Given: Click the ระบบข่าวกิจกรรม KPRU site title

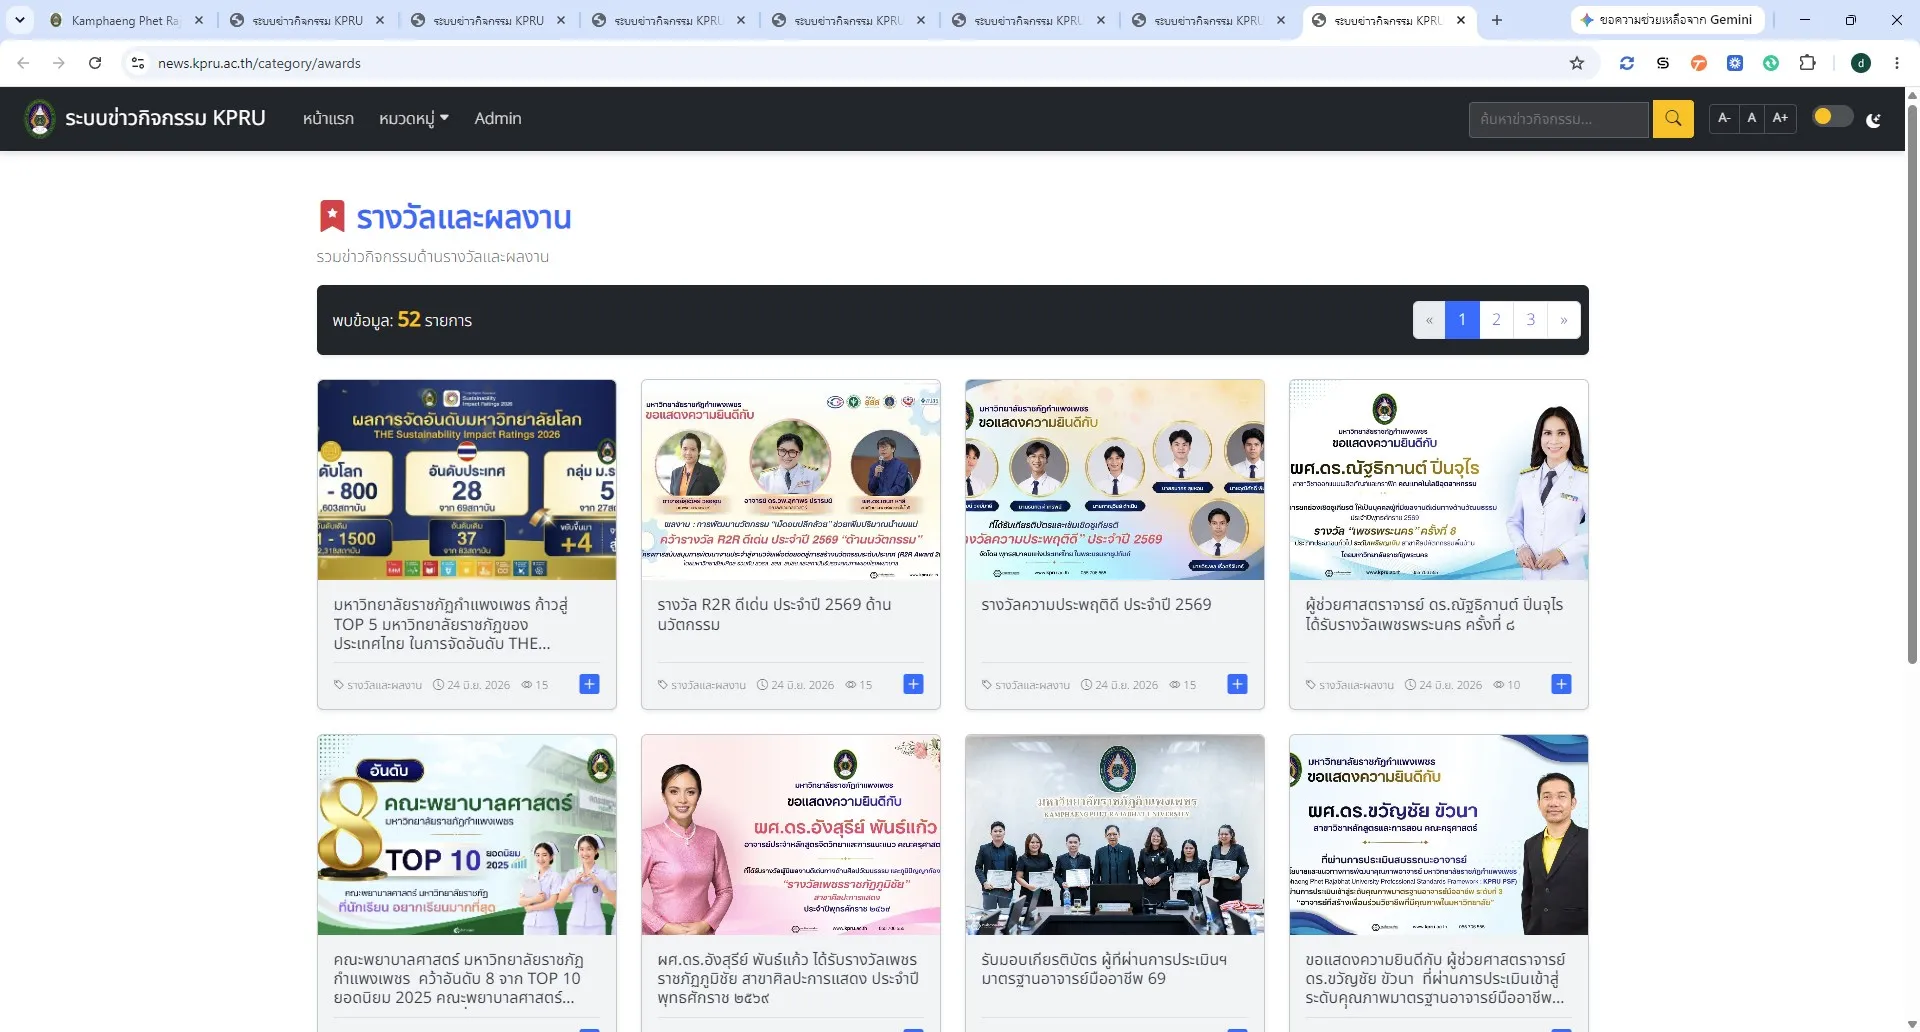Looking at the screenshot, I should point(165,118).
